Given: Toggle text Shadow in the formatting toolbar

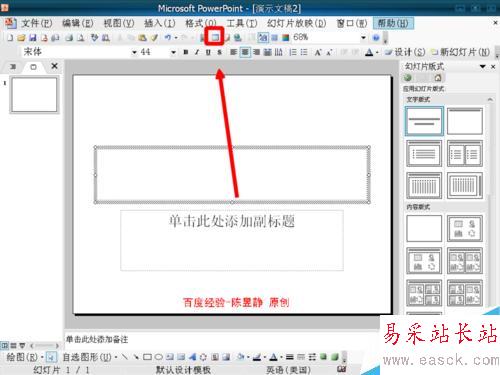Looking at the screenshot, I should click(219, 52).
